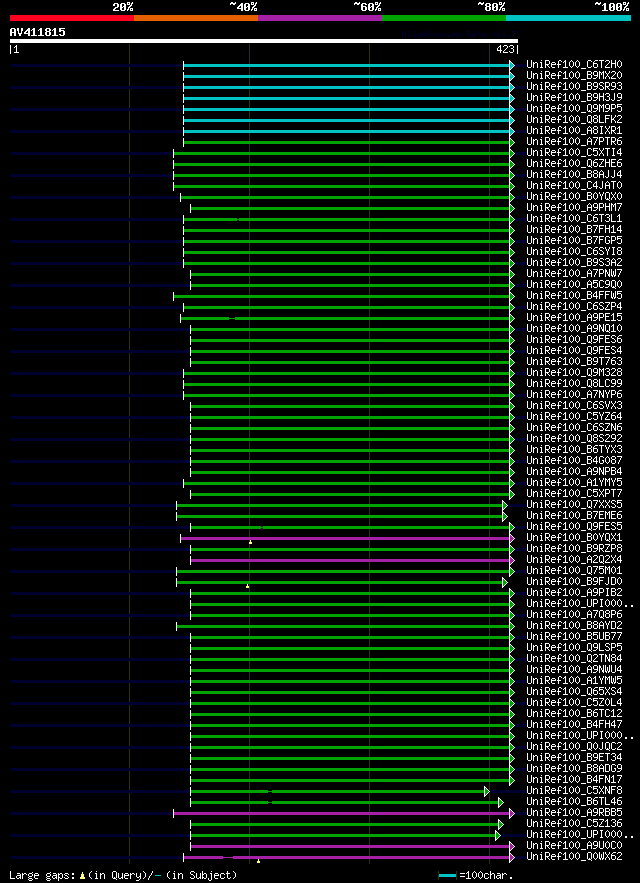Click the UniRef100_B4FN17 hit name

tap(574, 780)
